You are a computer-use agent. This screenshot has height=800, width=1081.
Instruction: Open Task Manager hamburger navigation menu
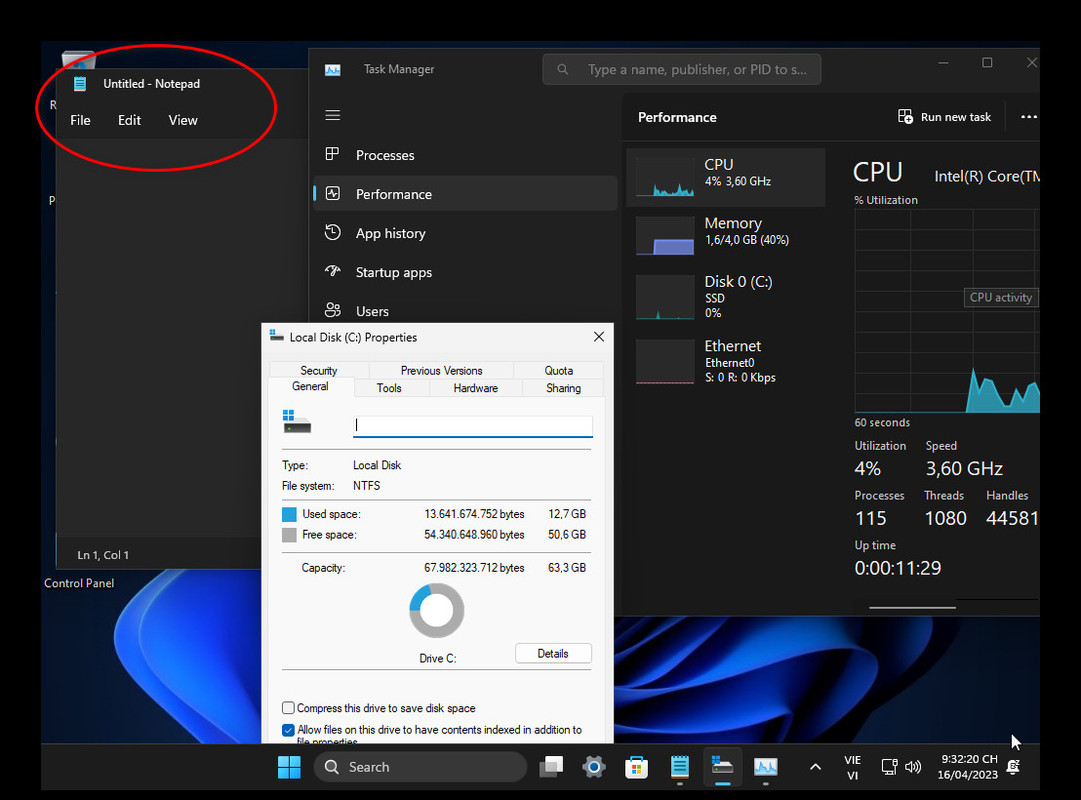[x=332, y=115]
